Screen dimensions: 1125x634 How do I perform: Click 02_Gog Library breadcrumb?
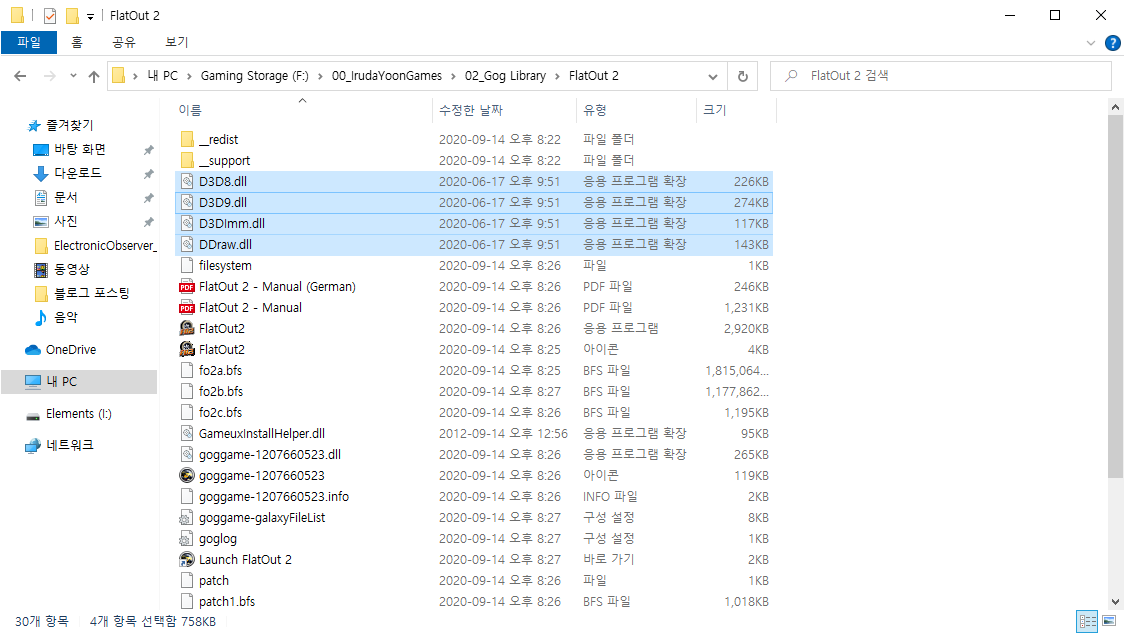click(x=505, y=76)
